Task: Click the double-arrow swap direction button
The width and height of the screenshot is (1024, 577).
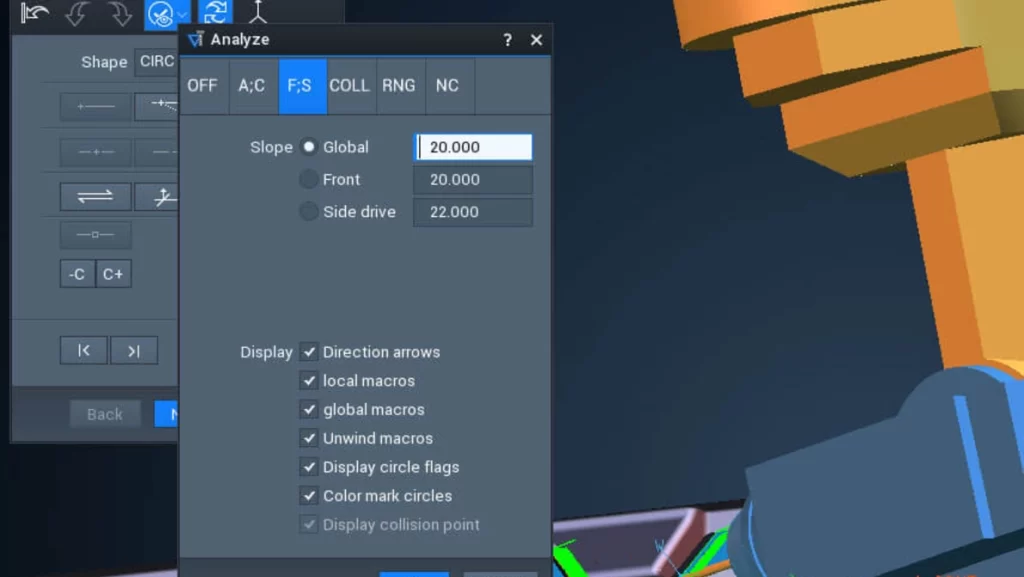Action: [95, 196]
